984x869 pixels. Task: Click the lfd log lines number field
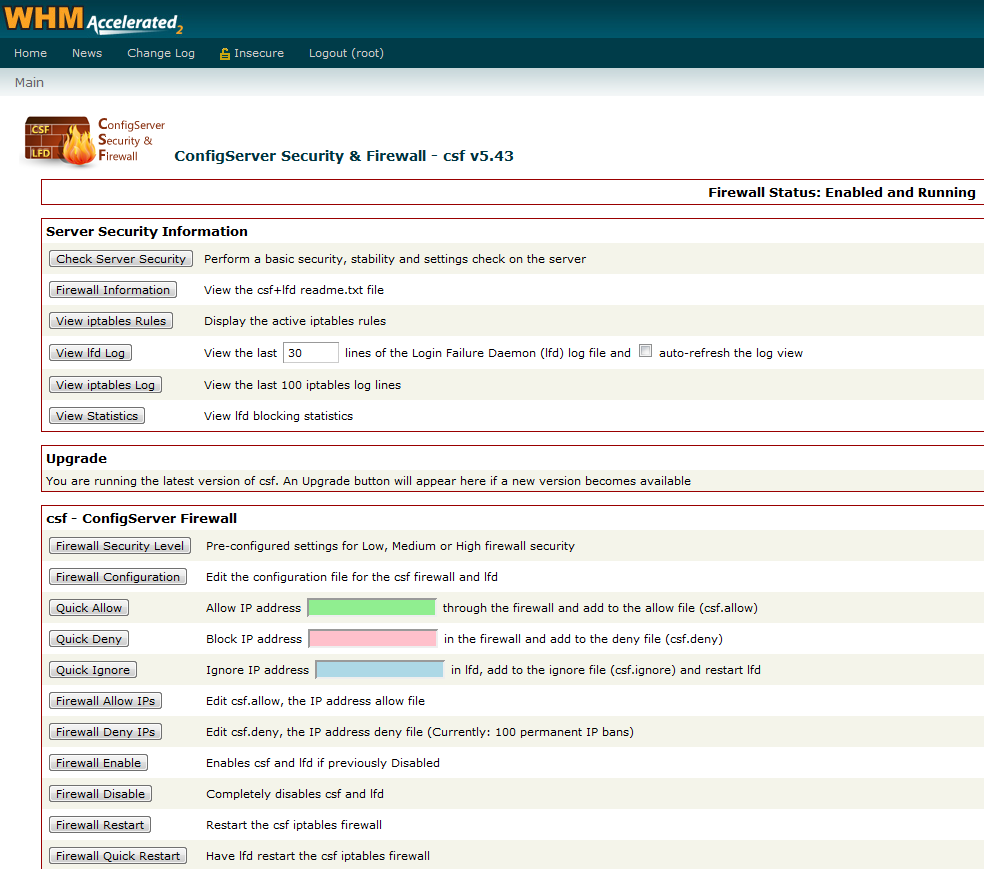pyautogui.click(x=311, y=353)
